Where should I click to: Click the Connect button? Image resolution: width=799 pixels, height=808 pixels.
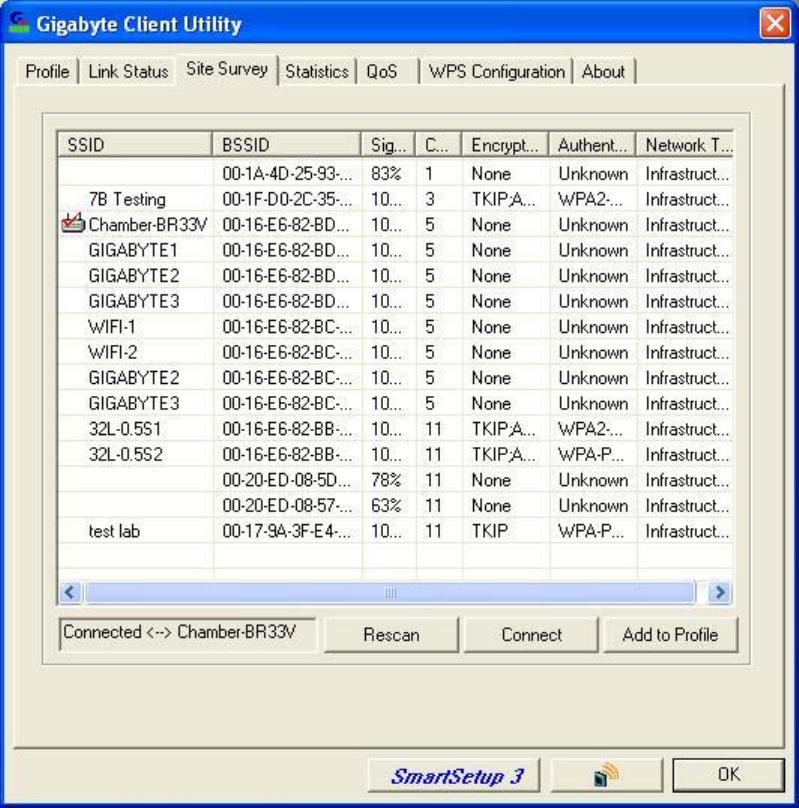pos(531,635)
